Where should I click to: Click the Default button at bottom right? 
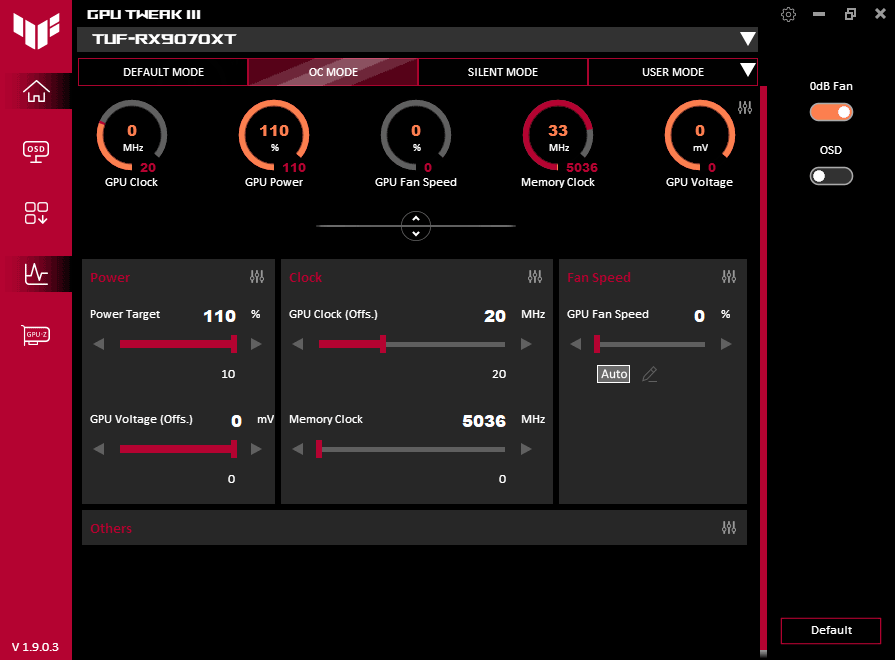pos(831,631)
